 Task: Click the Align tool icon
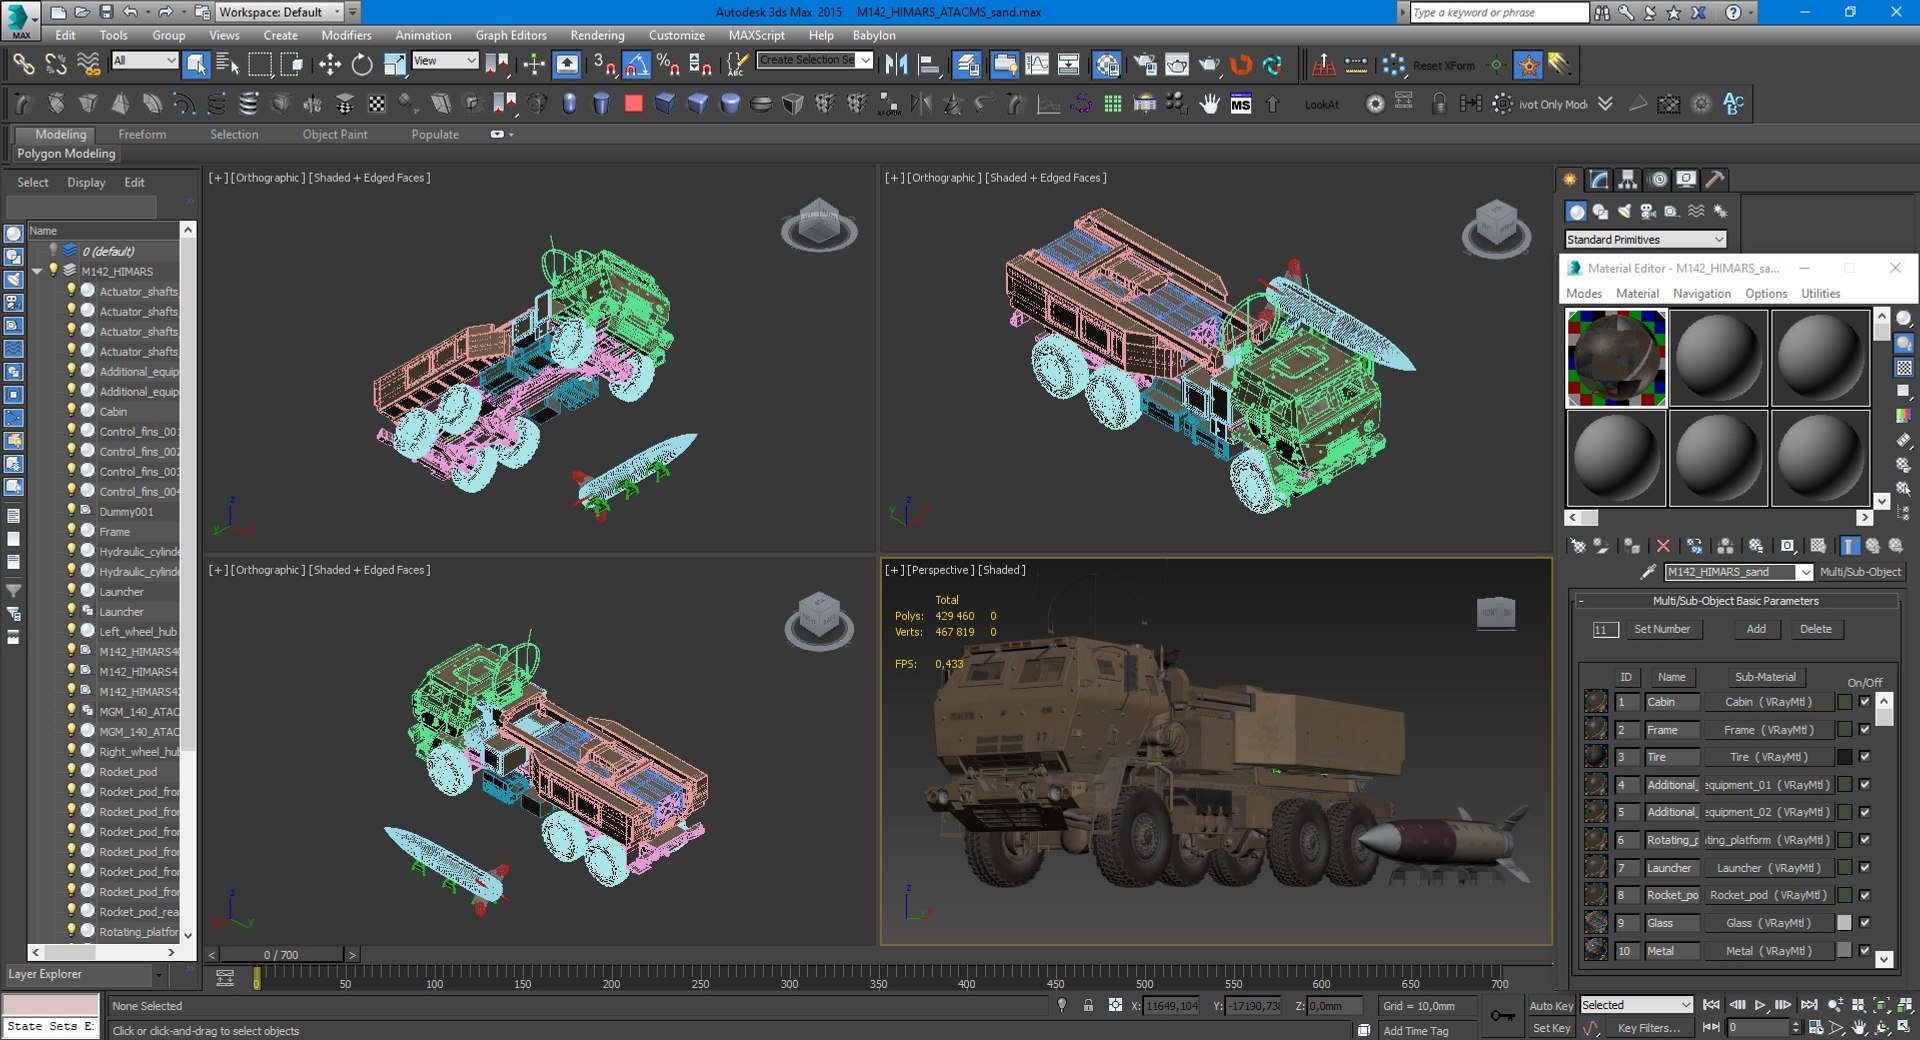click(x=928, y=65)
